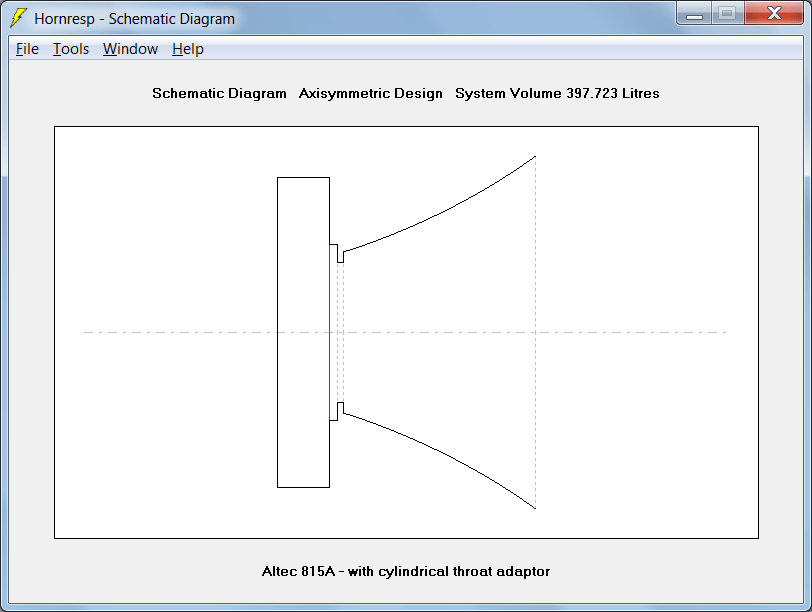Image resolution: width=812 pixels, height=612 pixels.
Task: Click the rear chamber rectangle in schematic
Action: 303,332
